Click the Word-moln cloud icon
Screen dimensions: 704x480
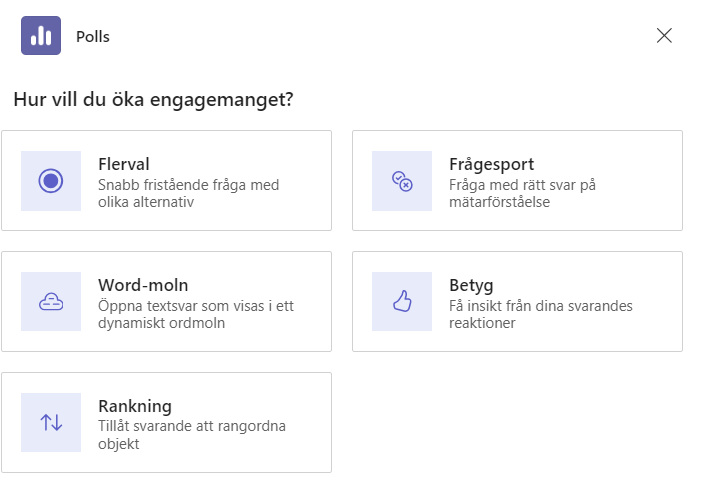point(51,302)
